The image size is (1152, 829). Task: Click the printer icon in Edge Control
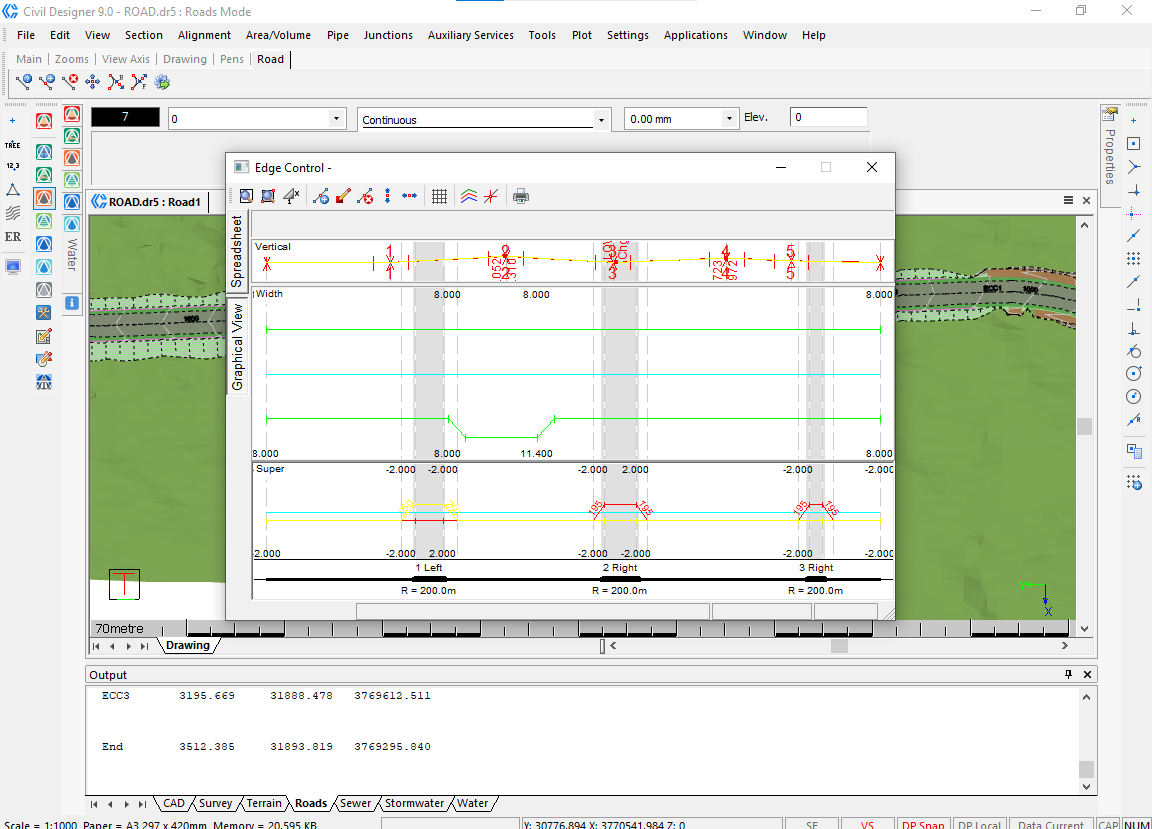[521, 196]
